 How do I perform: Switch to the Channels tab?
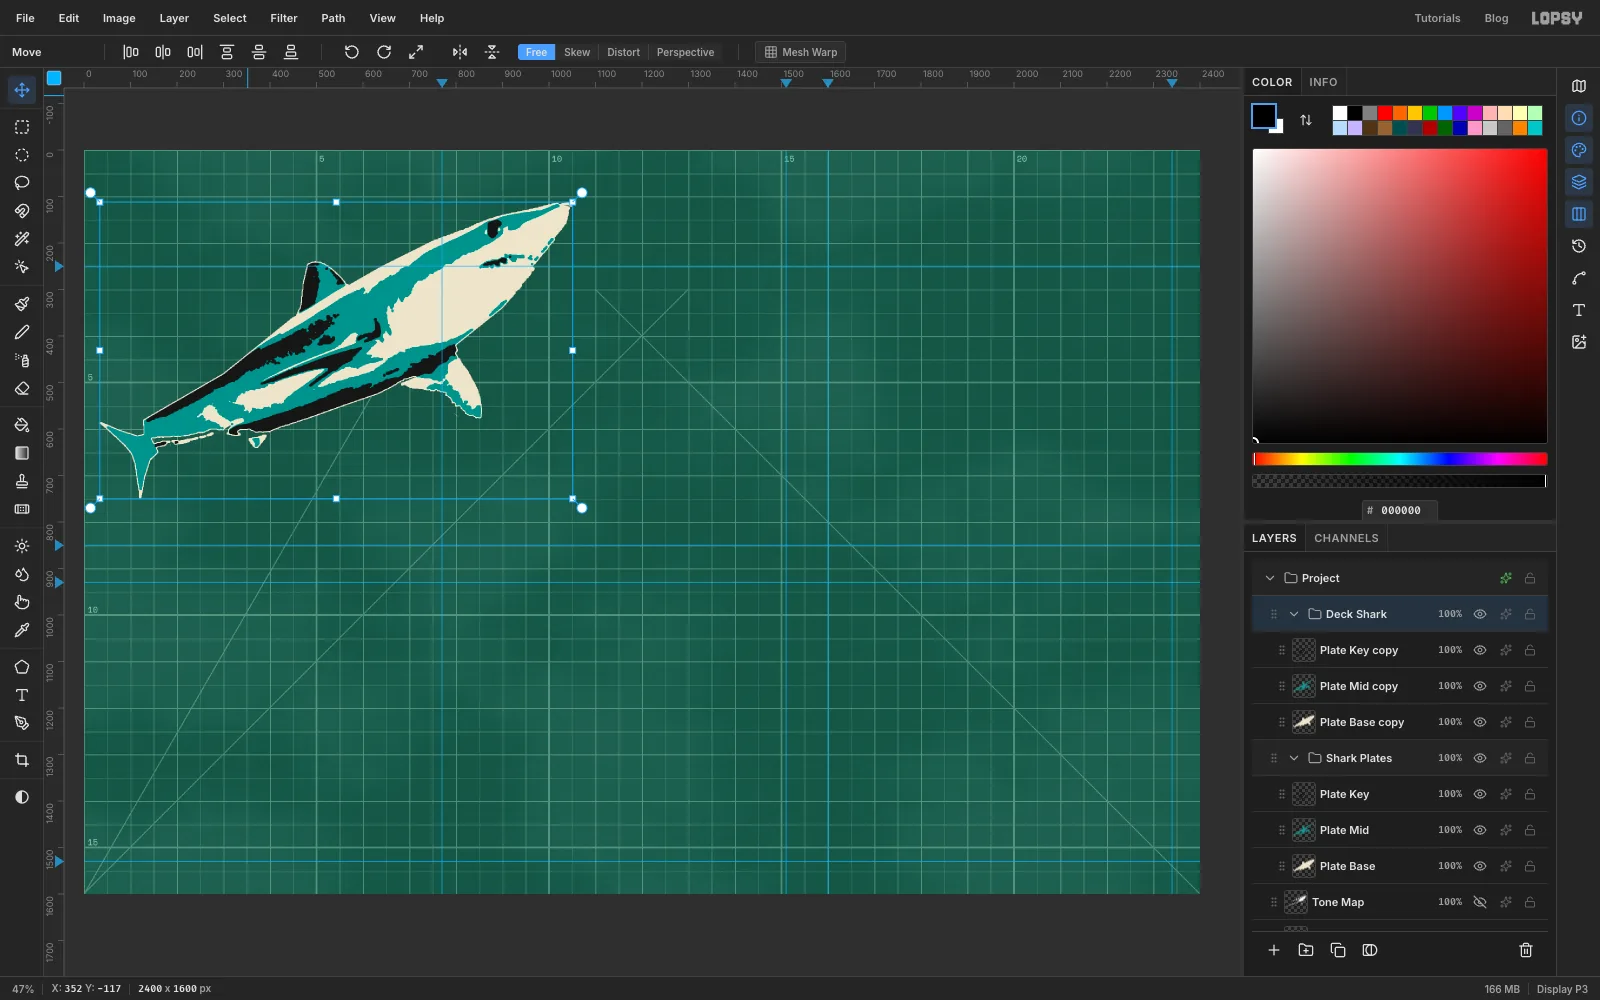[1346, 538]
